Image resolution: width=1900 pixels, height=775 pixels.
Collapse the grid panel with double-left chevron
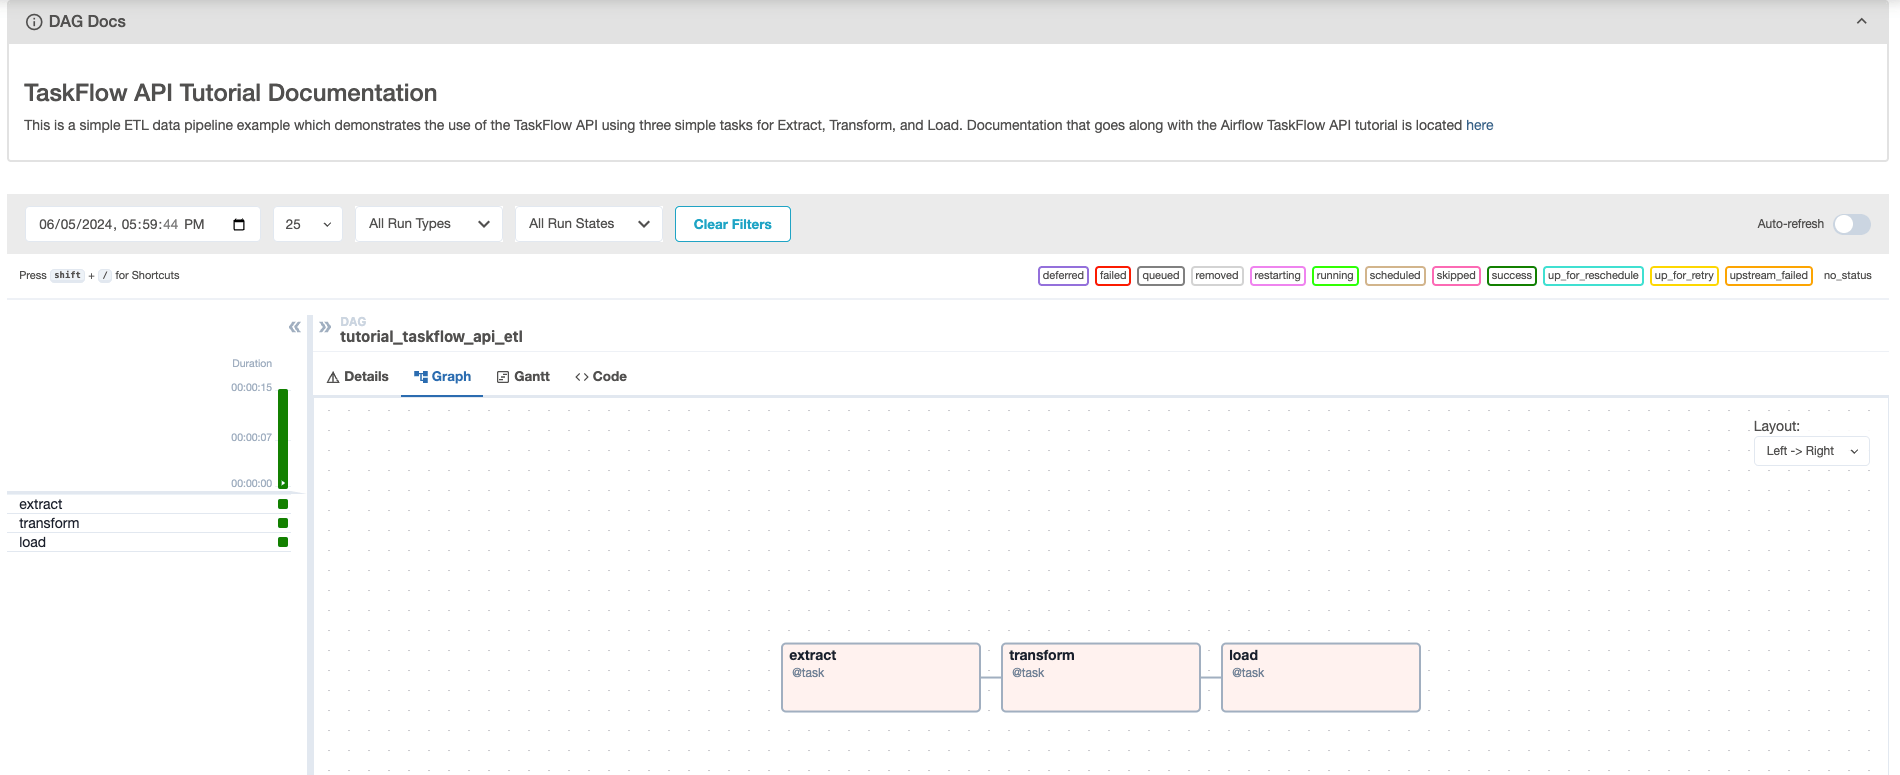click(294, 327)
